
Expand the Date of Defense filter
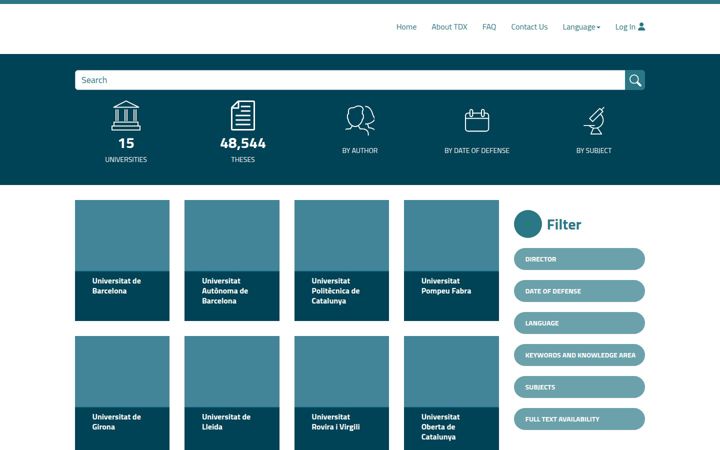click(x=579, y=291)
